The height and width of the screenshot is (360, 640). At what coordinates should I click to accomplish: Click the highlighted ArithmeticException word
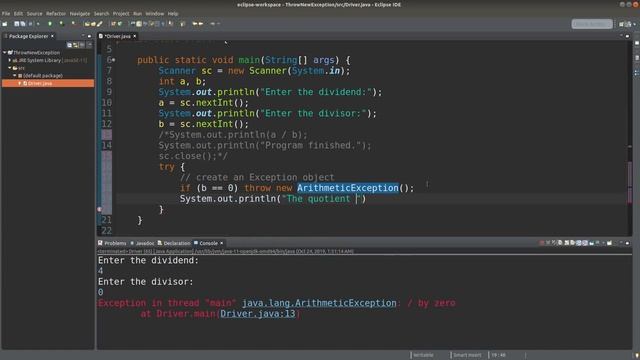click(x=347, y=188)
